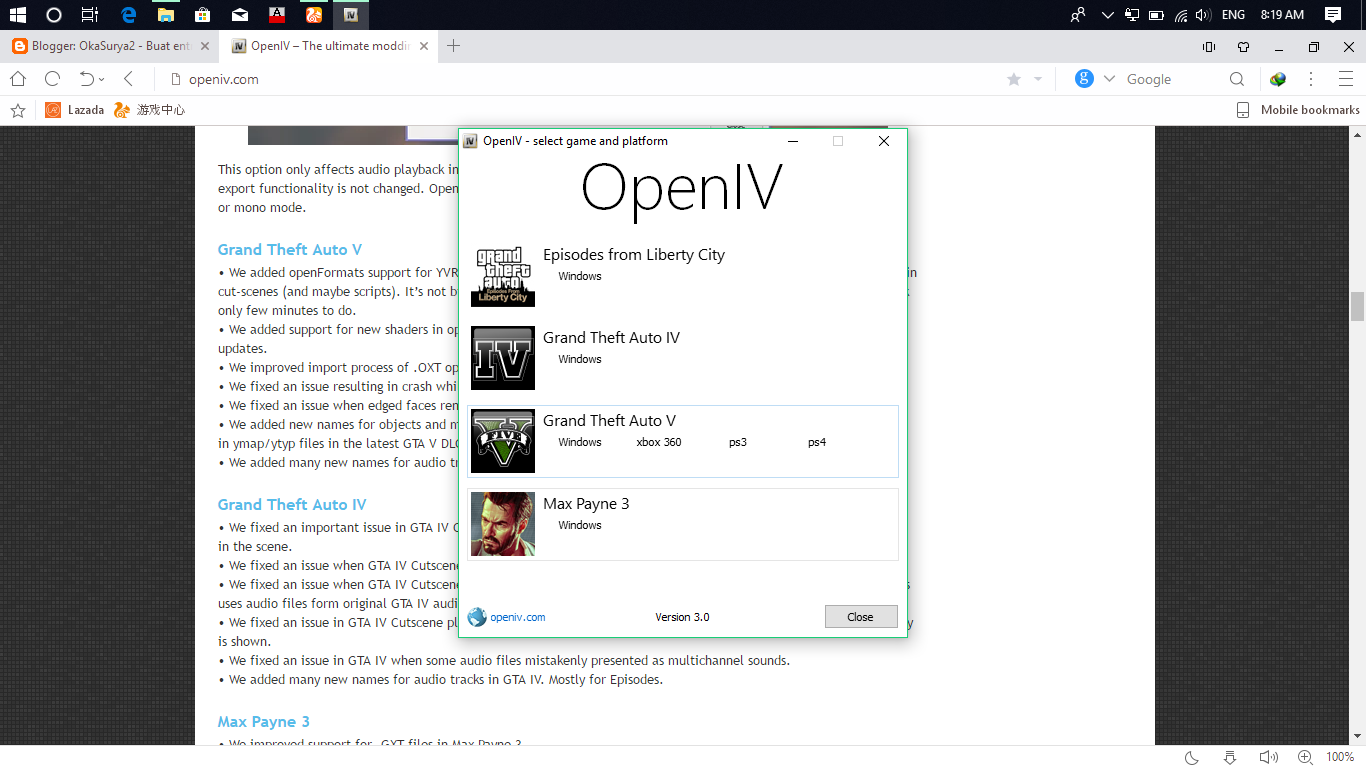The width and height of the screenshot is (1366, 768).
Task: Open openiv.com link in OpenIV dialog
Action: [x=518, y=617]
